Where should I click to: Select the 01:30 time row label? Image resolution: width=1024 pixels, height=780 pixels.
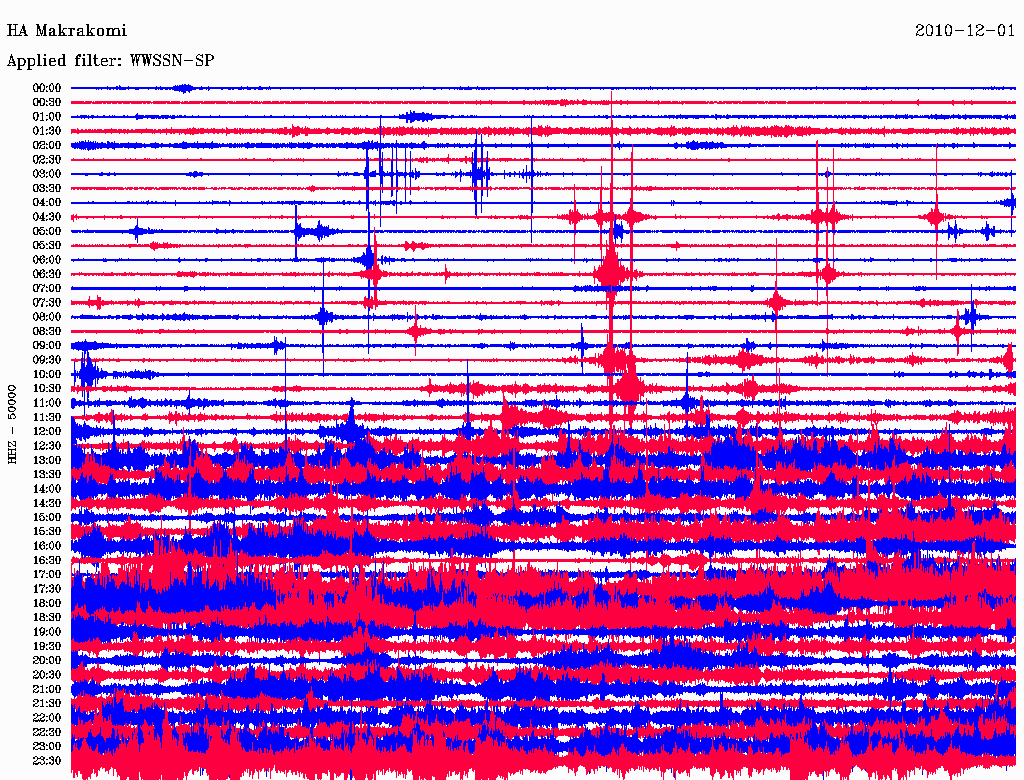point(47,131)
